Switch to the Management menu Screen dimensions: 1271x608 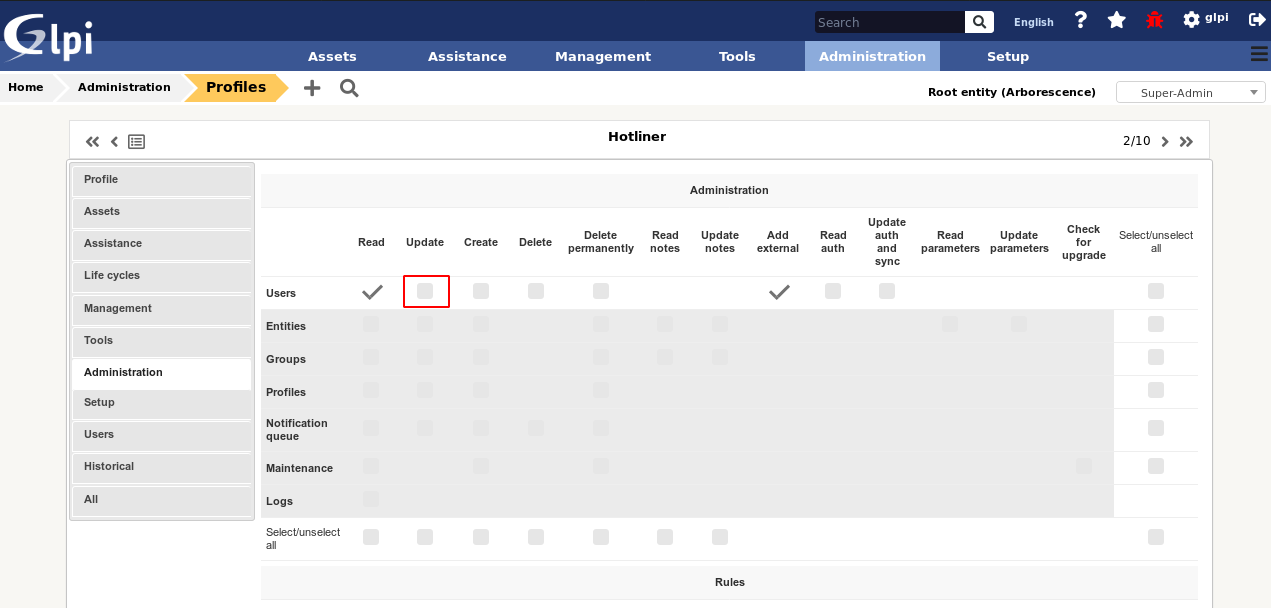pyautogui.click(x=602, y=56)
